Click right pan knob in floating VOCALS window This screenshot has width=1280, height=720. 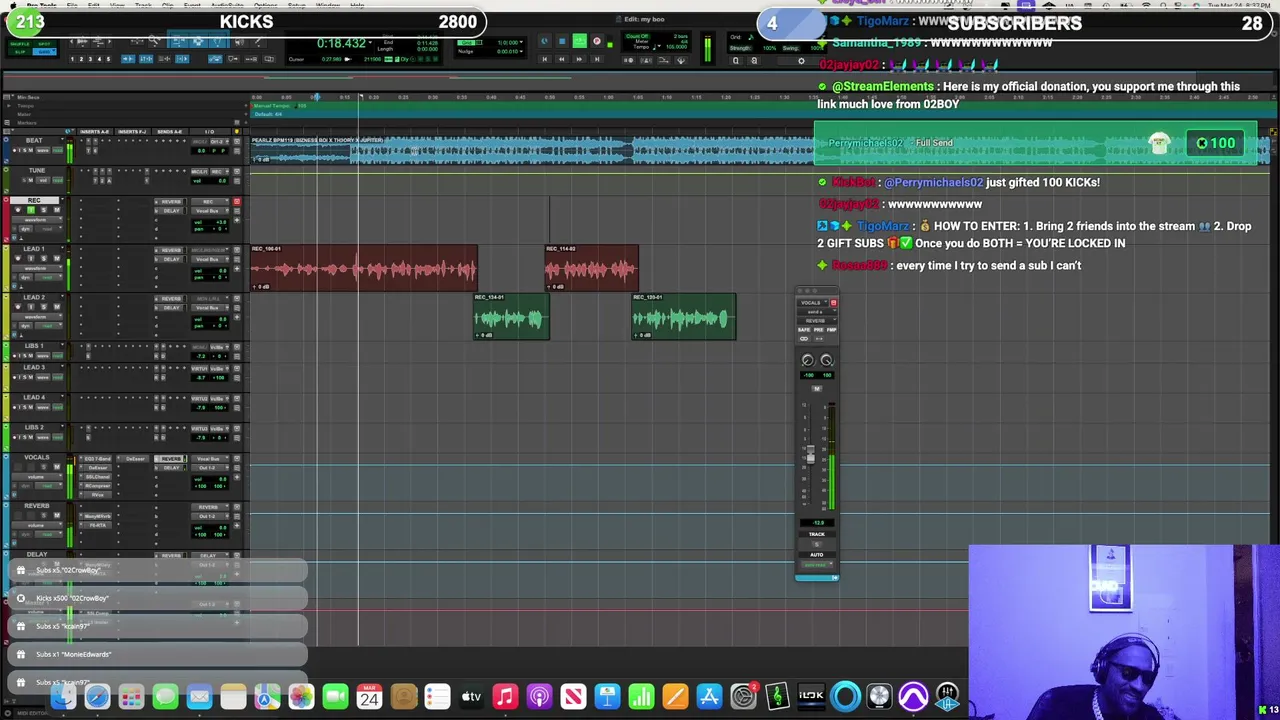826,360
